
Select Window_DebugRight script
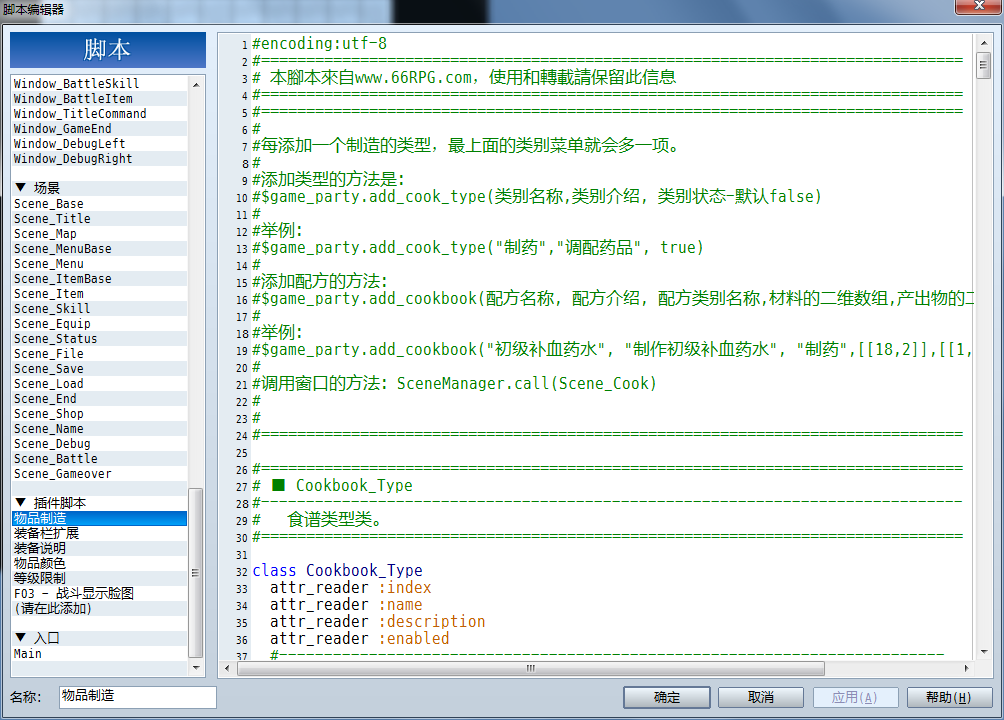coord(99,158)
